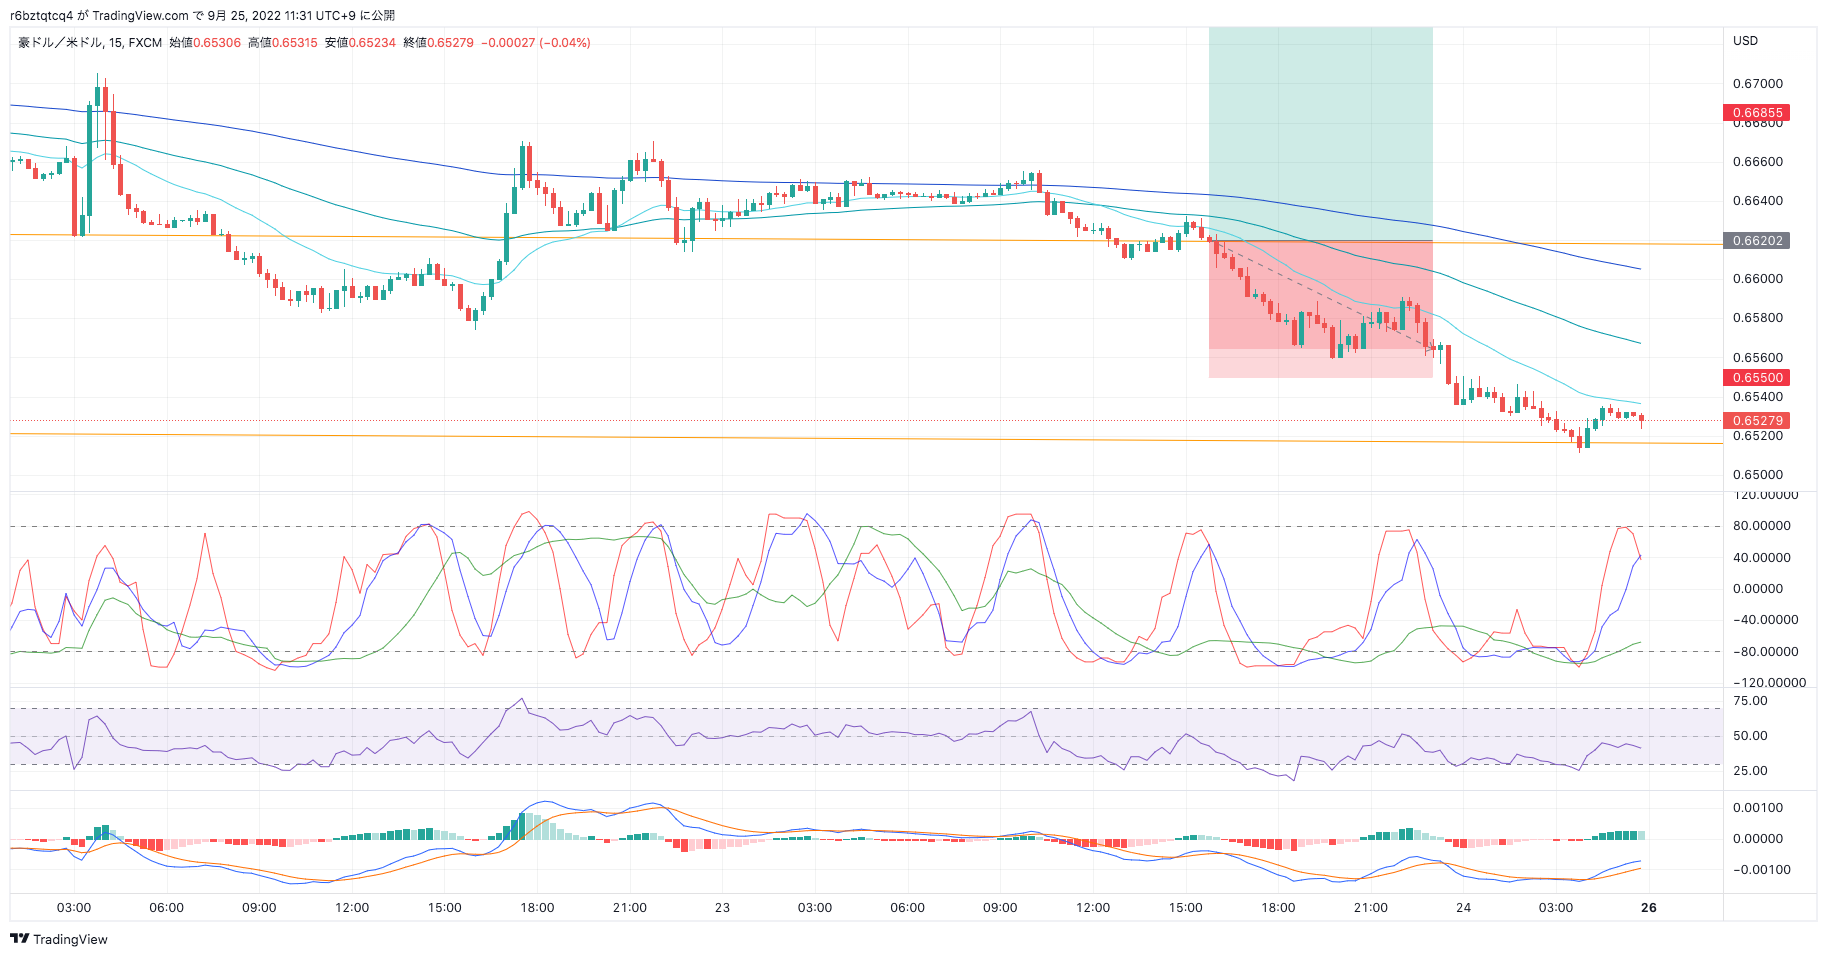Click the 始値 0.65306 open value

pos(205,43)
